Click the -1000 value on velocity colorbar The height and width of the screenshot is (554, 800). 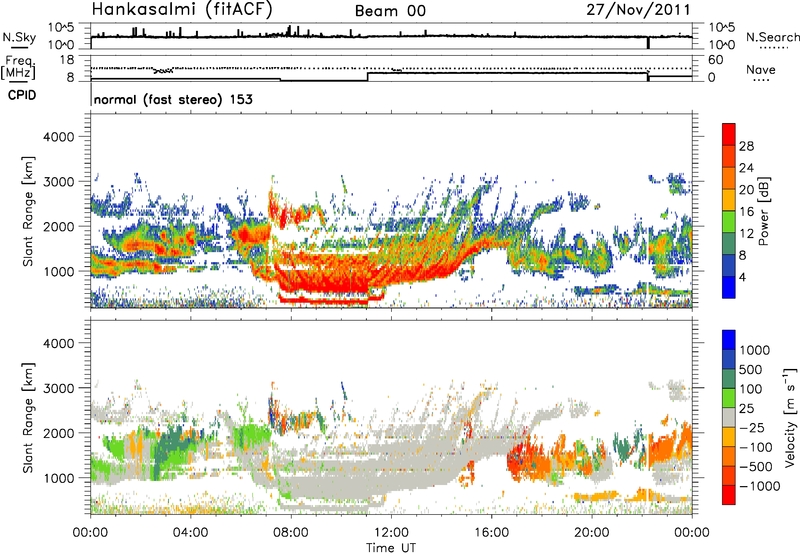pos(759,486)
